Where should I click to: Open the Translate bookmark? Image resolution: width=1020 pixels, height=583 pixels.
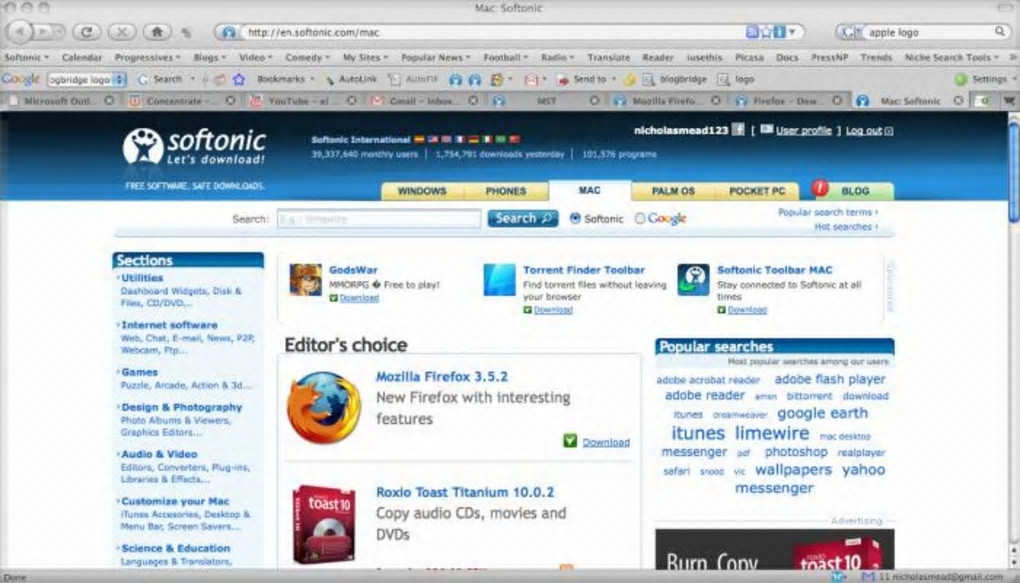(x=609, y=57)
